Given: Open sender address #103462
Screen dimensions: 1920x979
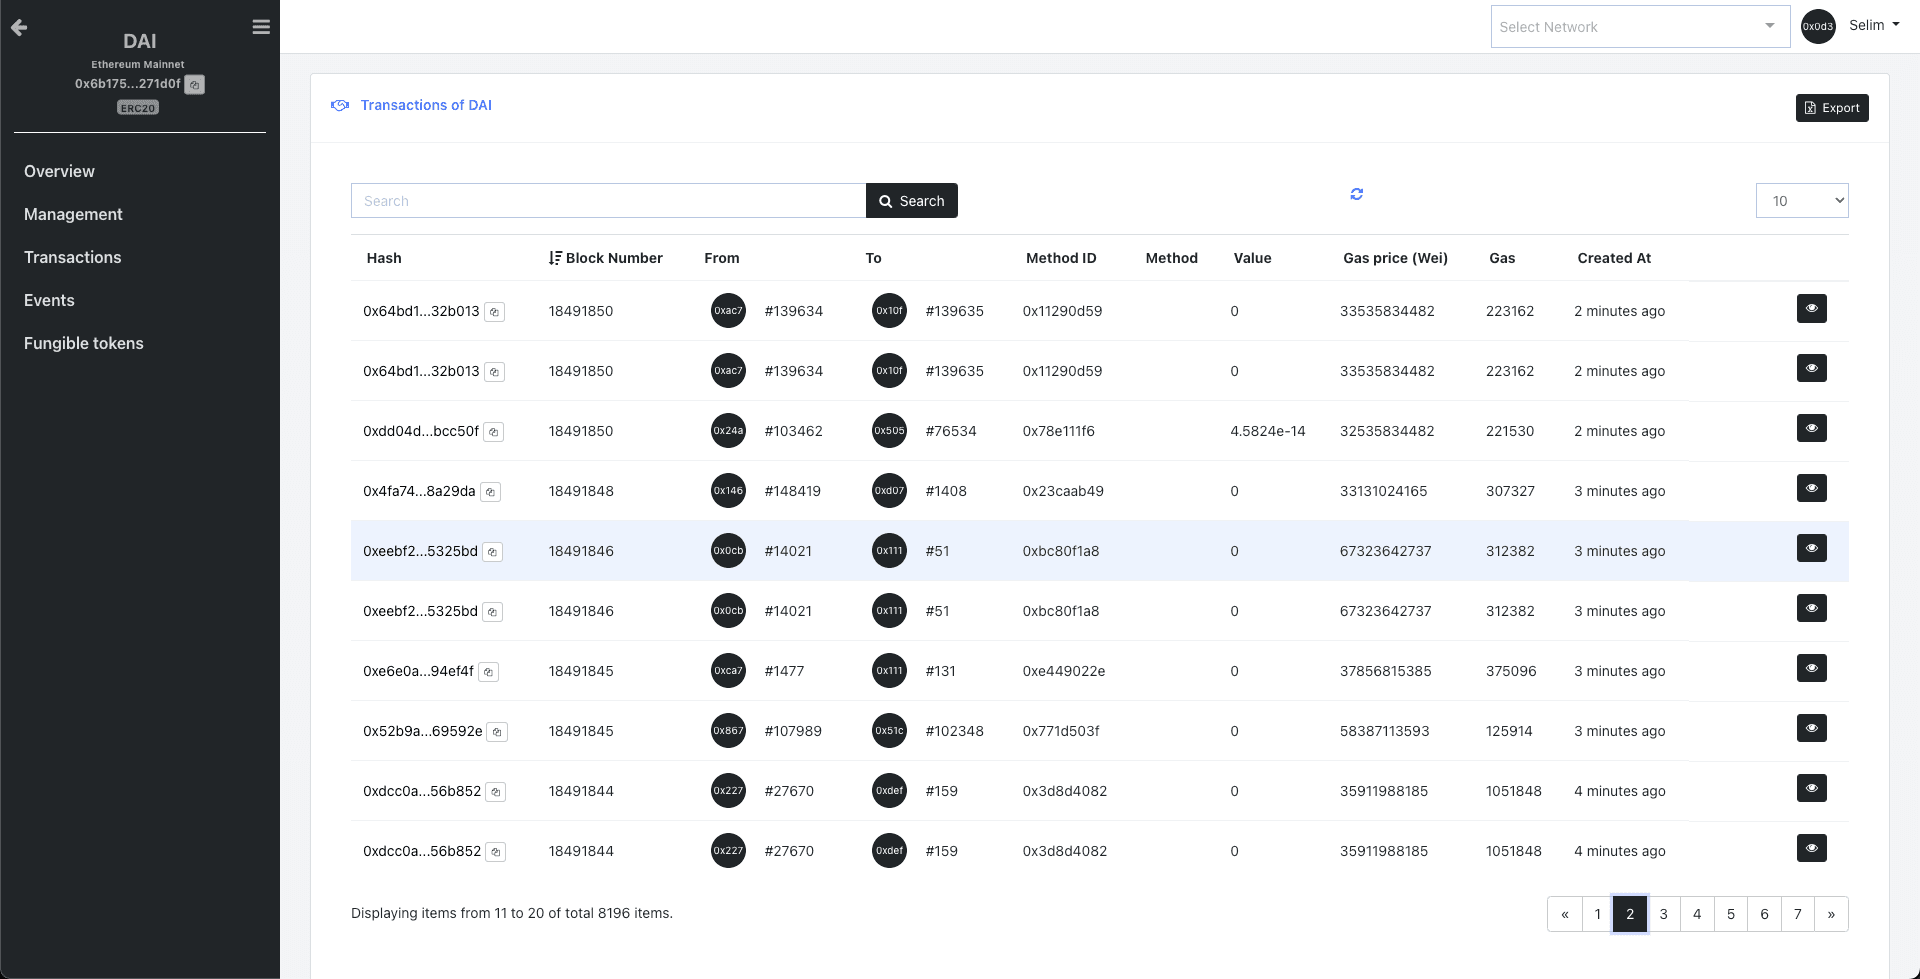Looking at the screenshot, I should 793,431.
